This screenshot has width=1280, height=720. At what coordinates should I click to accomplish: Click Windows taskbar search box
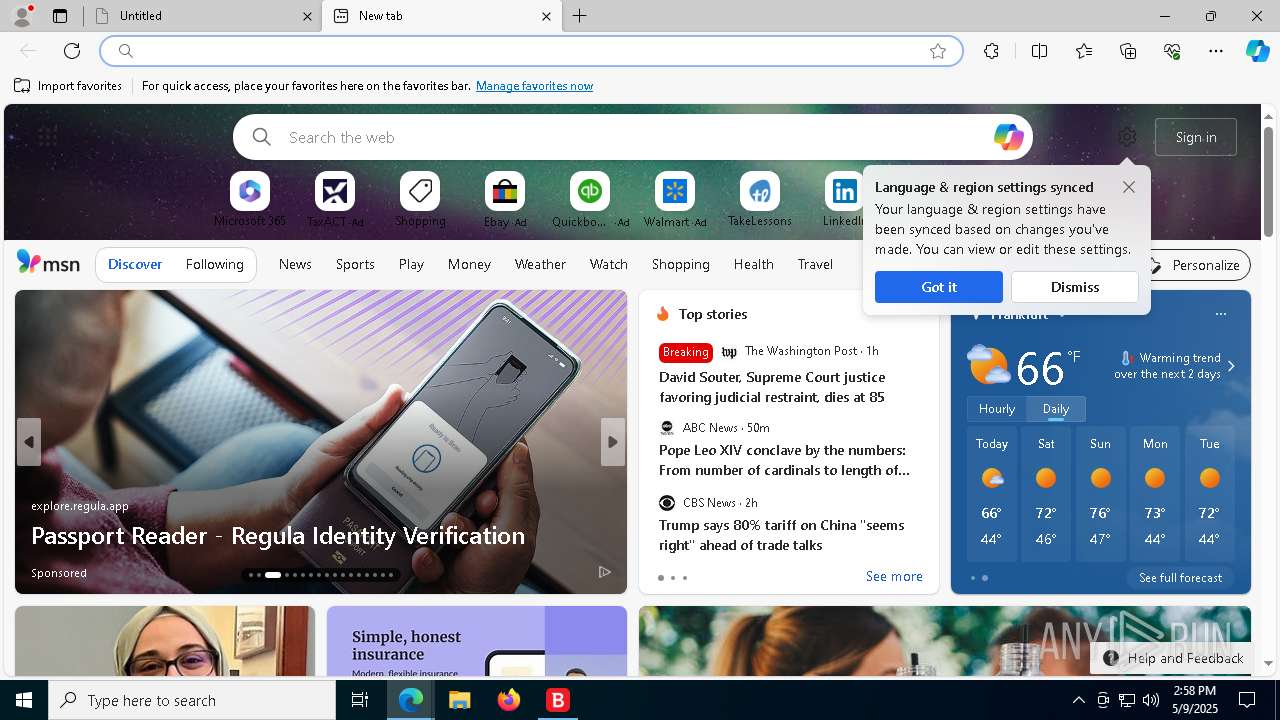(x=192, y=701)
